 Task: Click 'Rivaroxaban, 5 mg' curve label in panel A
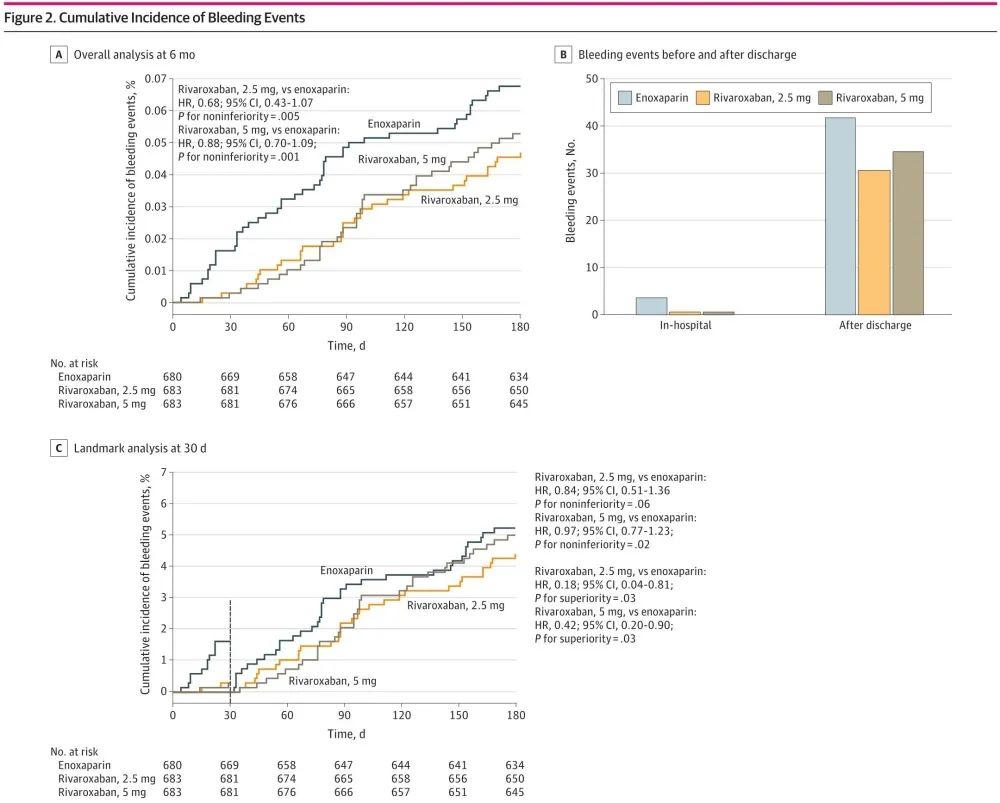point(402,159)
